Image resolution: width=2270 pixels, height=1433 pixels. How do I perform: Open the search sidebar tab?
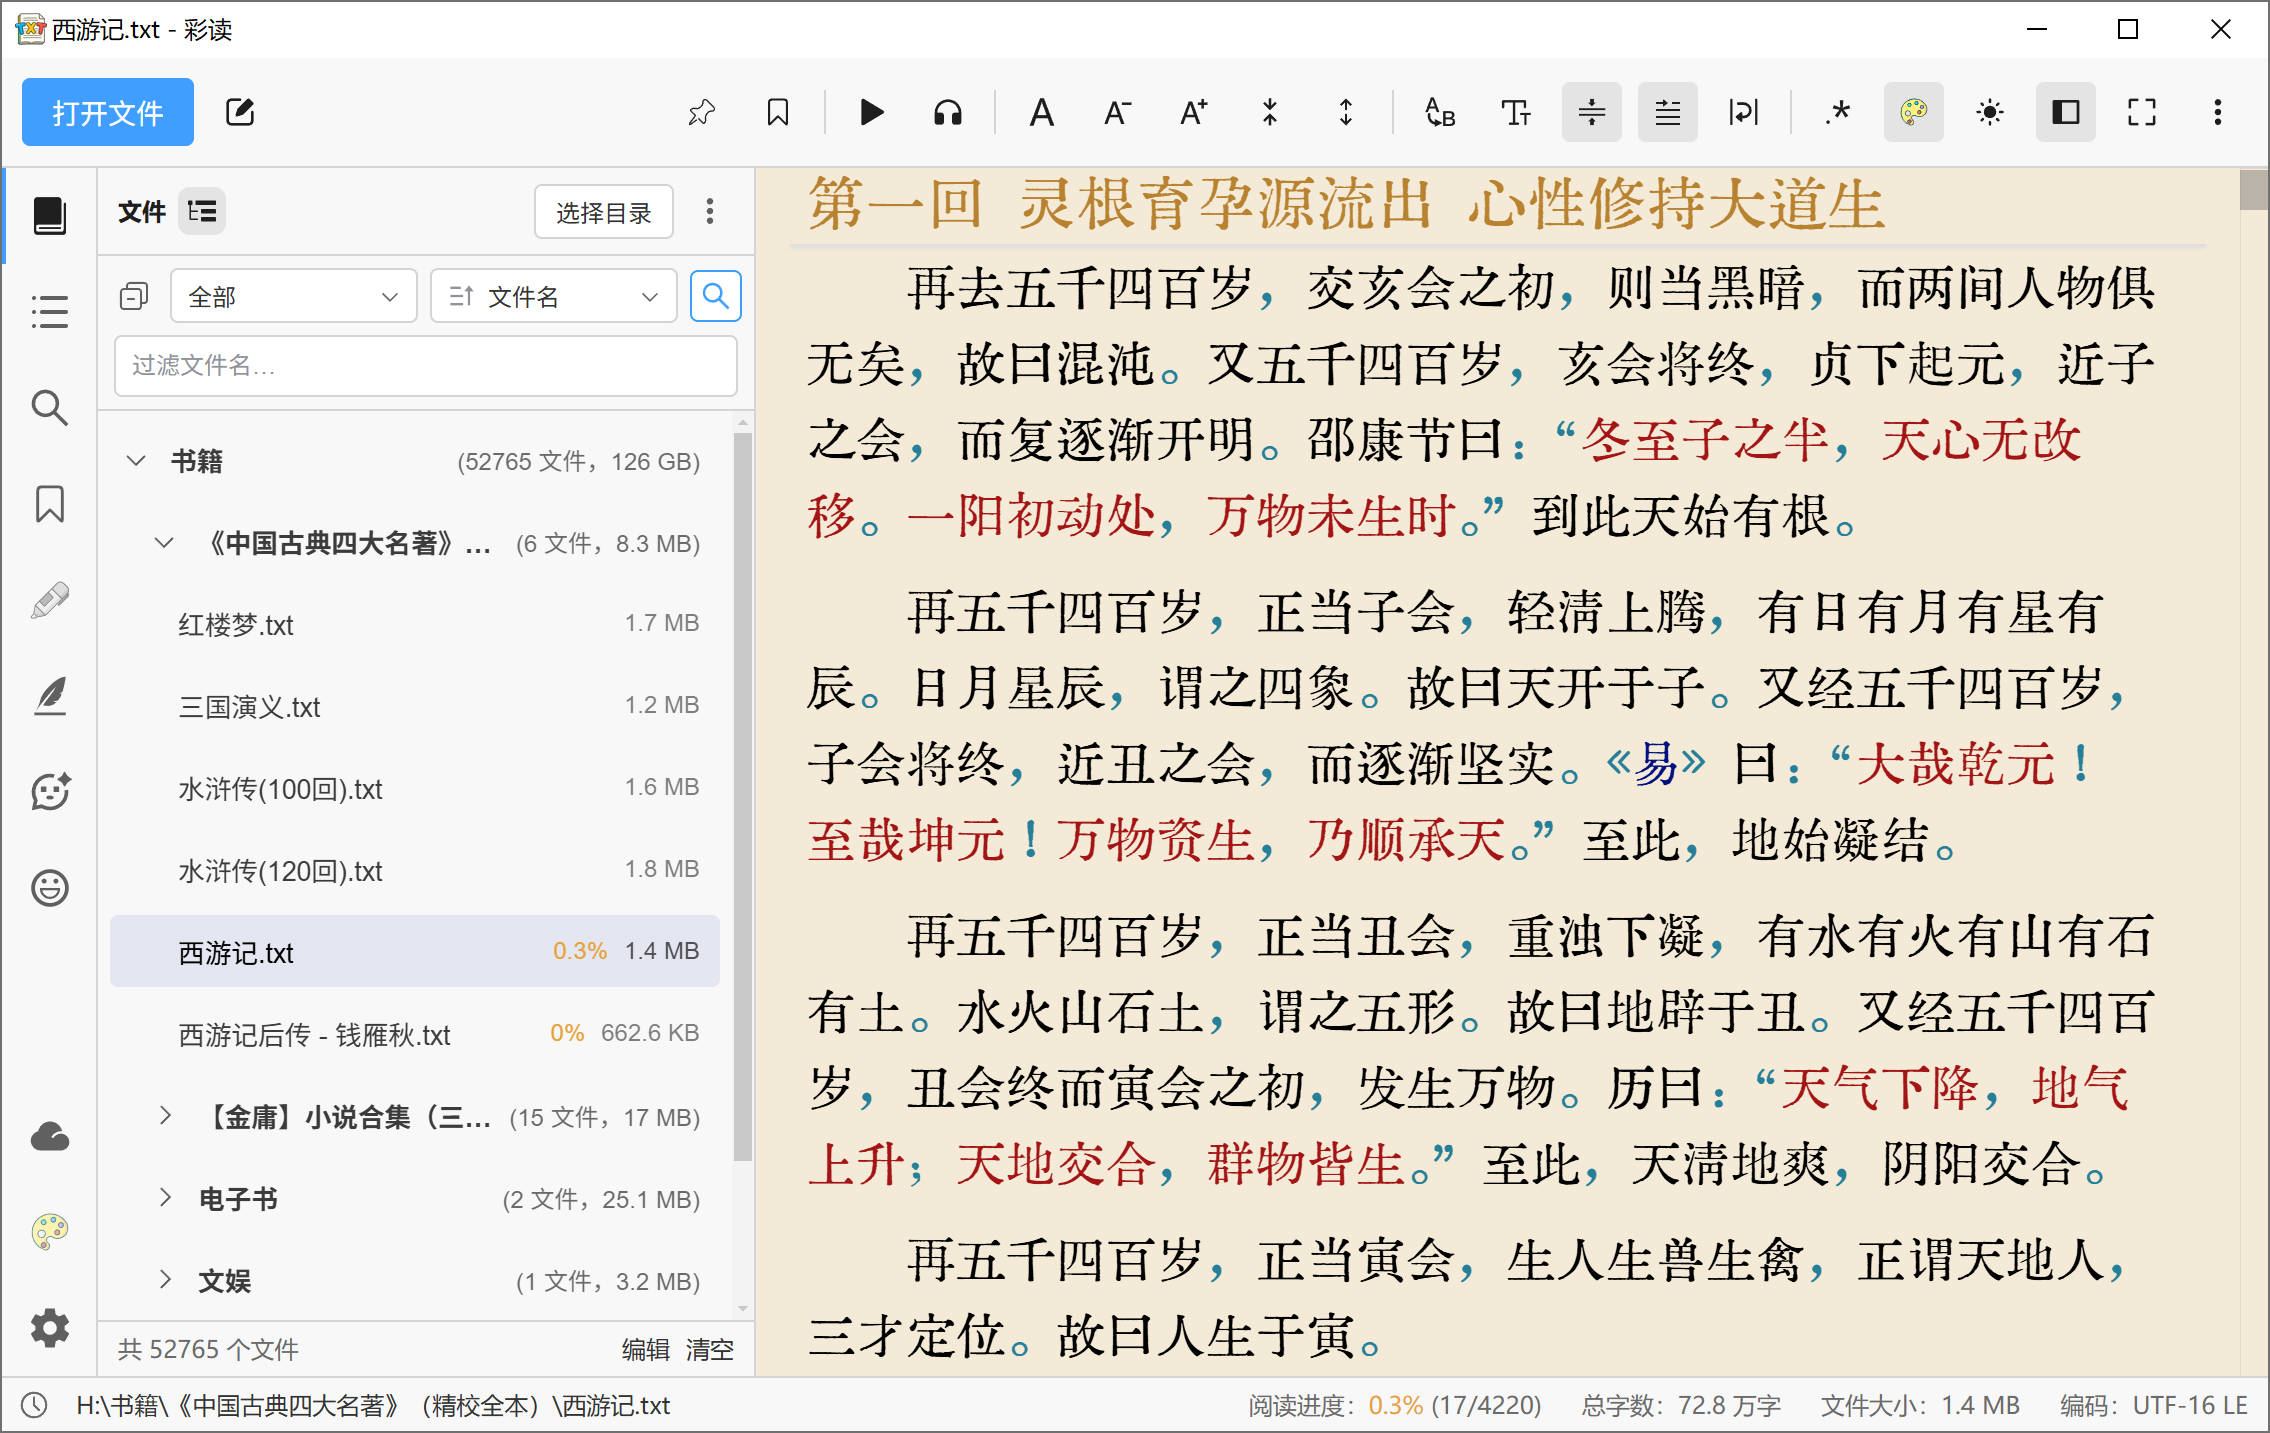coord(50,407)
